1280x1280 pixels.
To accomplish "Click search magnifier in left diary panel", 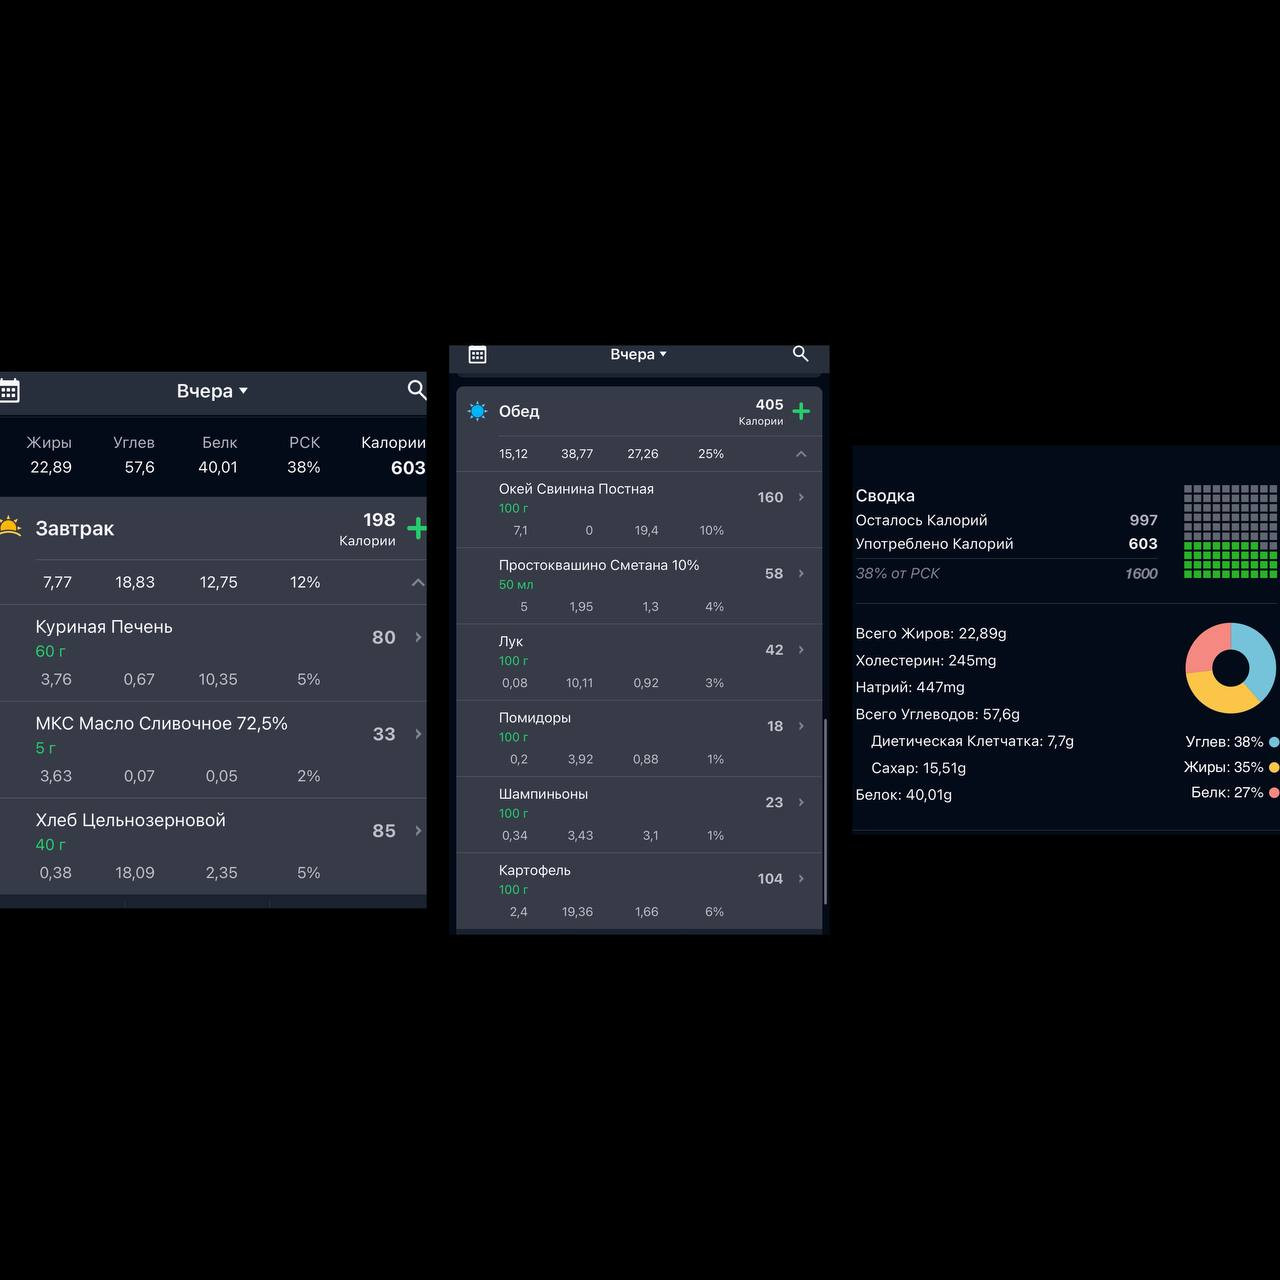I will click(417, 390).
